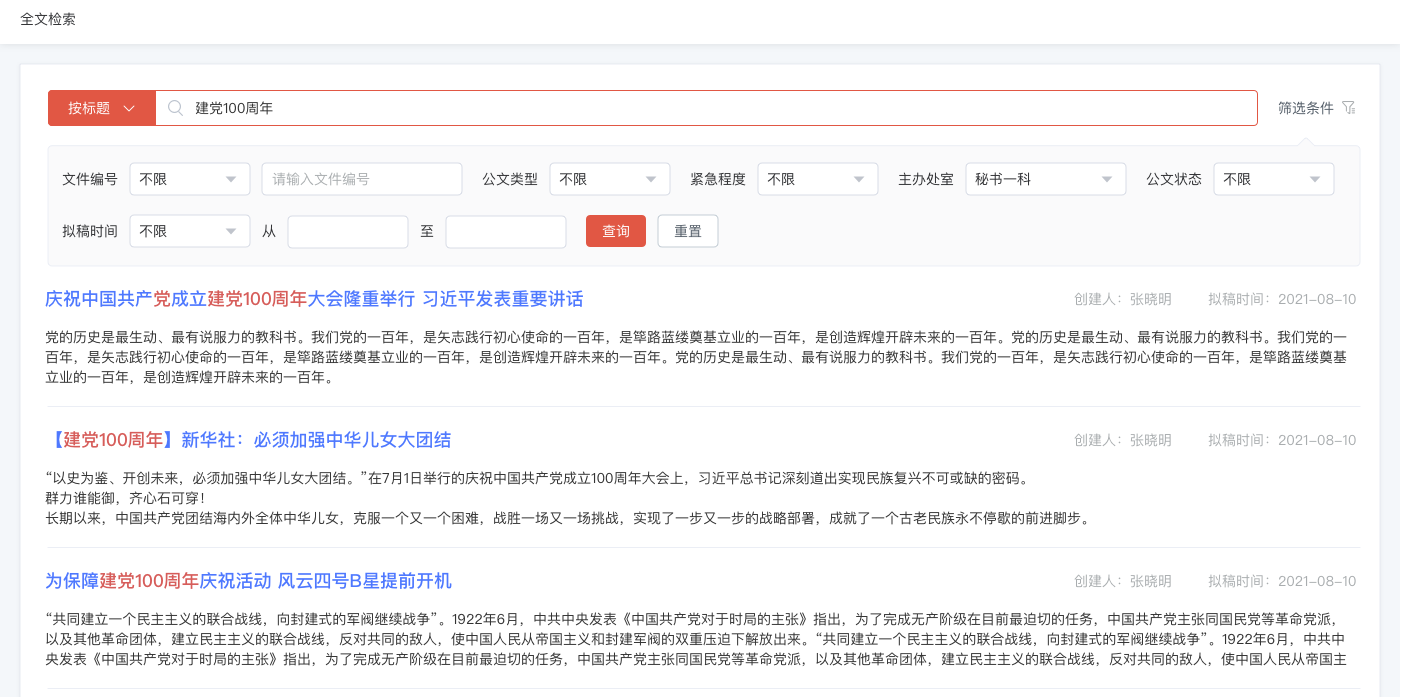This screenshot has height=697, width=1401.
Task: Click the start date field after 从
Action: click(x=348, y=231)
